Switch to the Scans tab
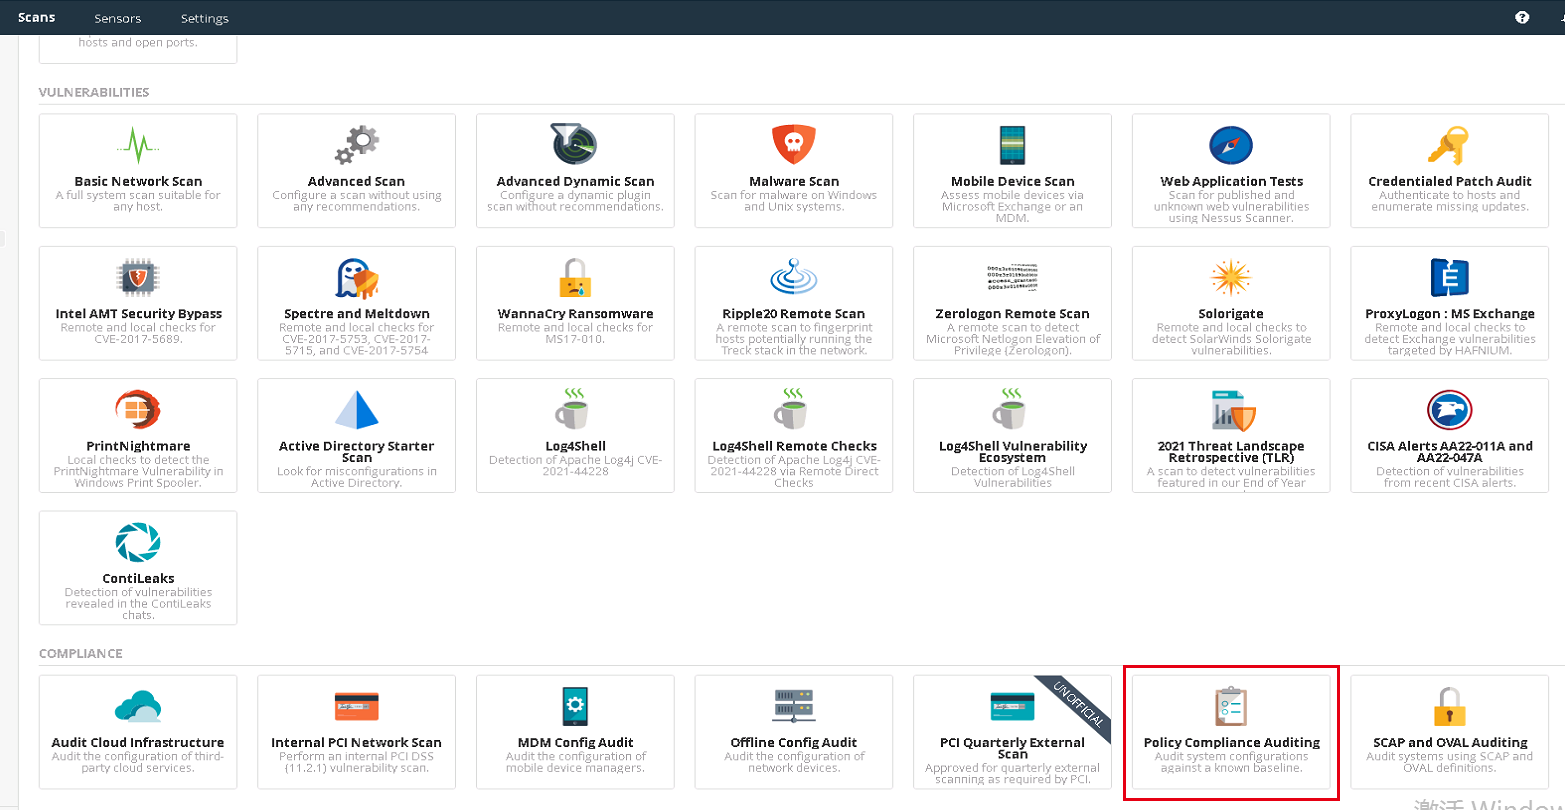The image size is (1565, 810). (37, 17)
